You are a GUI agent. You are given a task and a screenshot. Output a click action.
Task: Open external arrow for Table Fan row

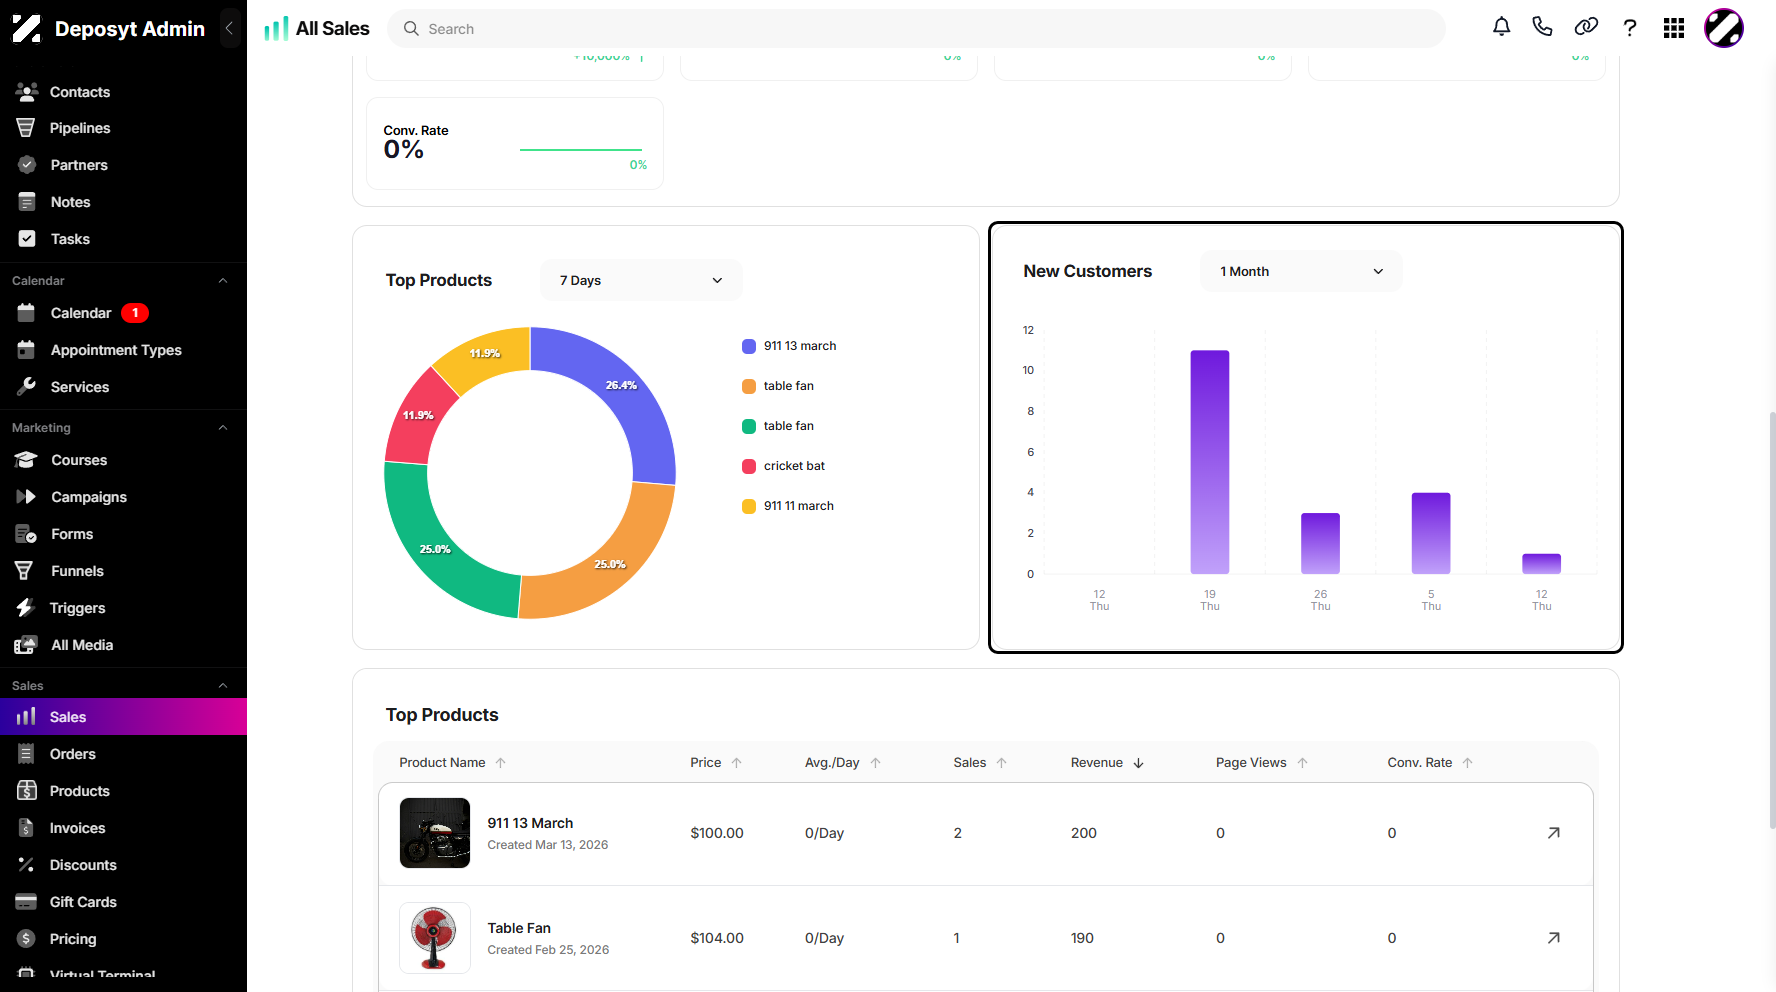pos(1554,938)
